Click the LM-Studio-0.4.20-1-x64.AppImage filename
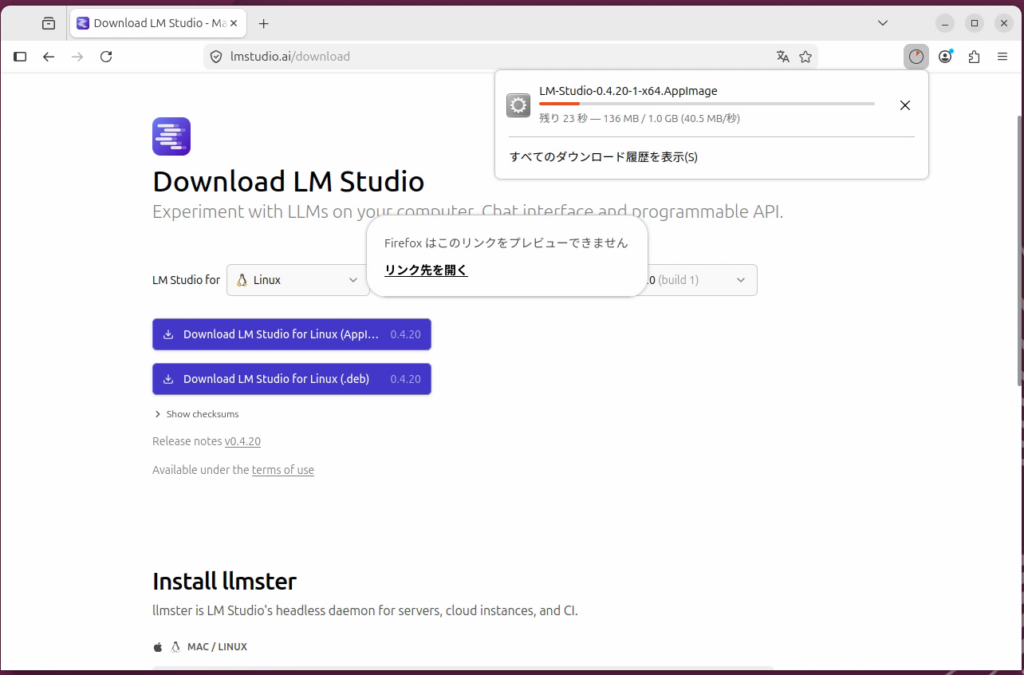The image size is (1024, 675). click(x=628, y=91)
